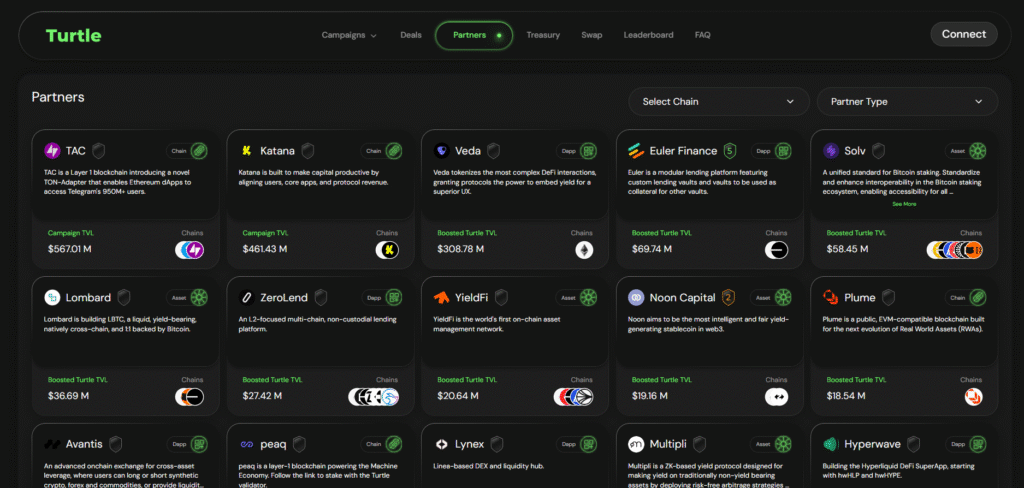Click the chain icons stack on Solv card

955,250
